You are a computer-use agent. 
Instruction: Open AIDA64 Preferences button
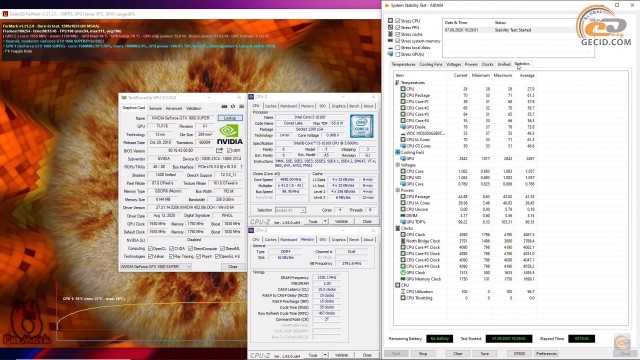[546, 353]
